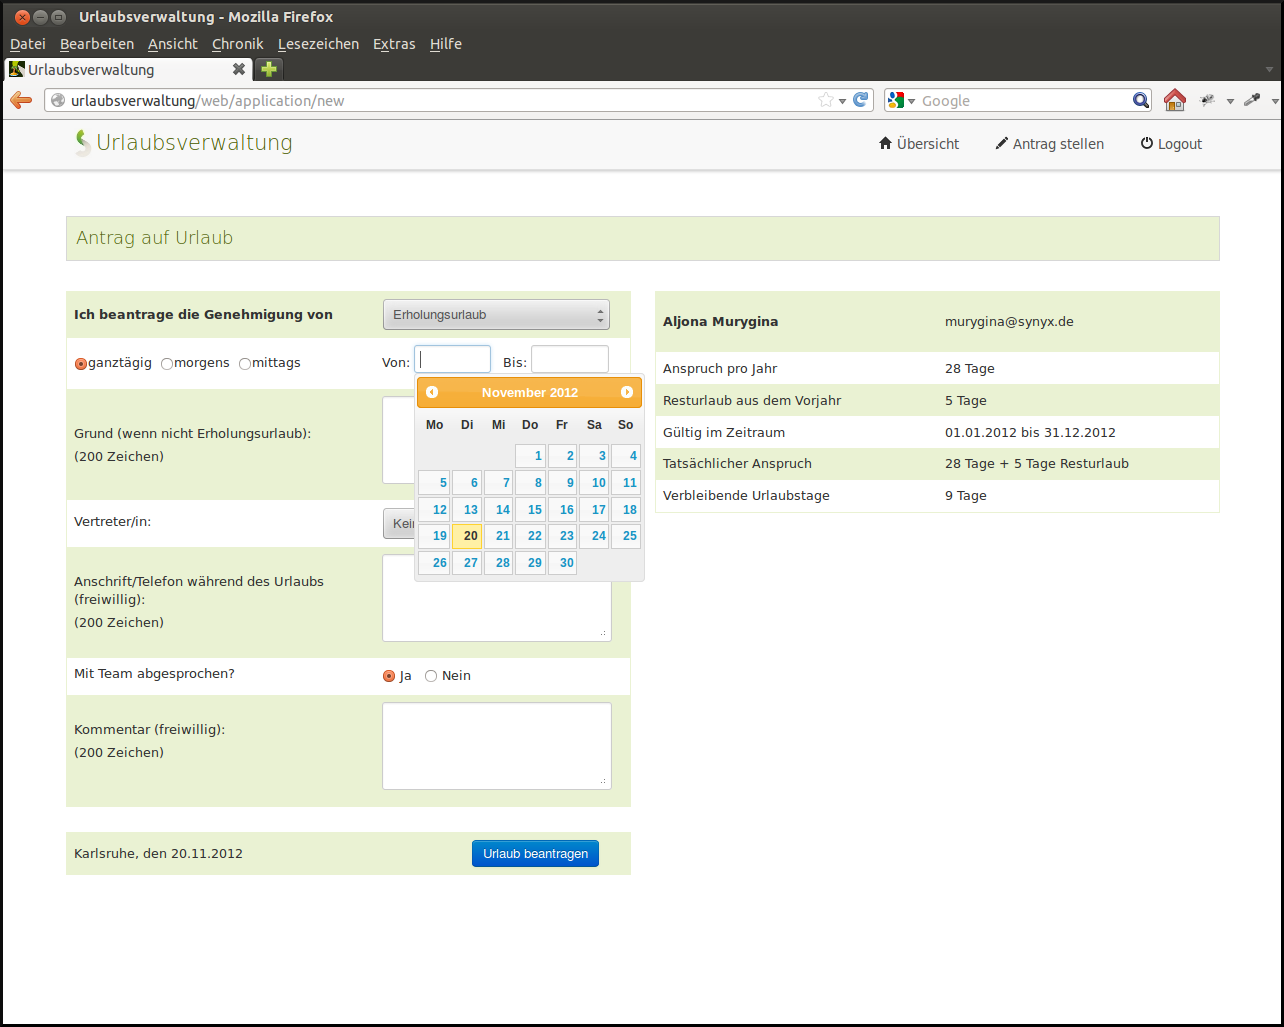This screenshot has height=1027, width=1284.
Task: Go to next month in datepicker
Action: click(x=627, y=392)
